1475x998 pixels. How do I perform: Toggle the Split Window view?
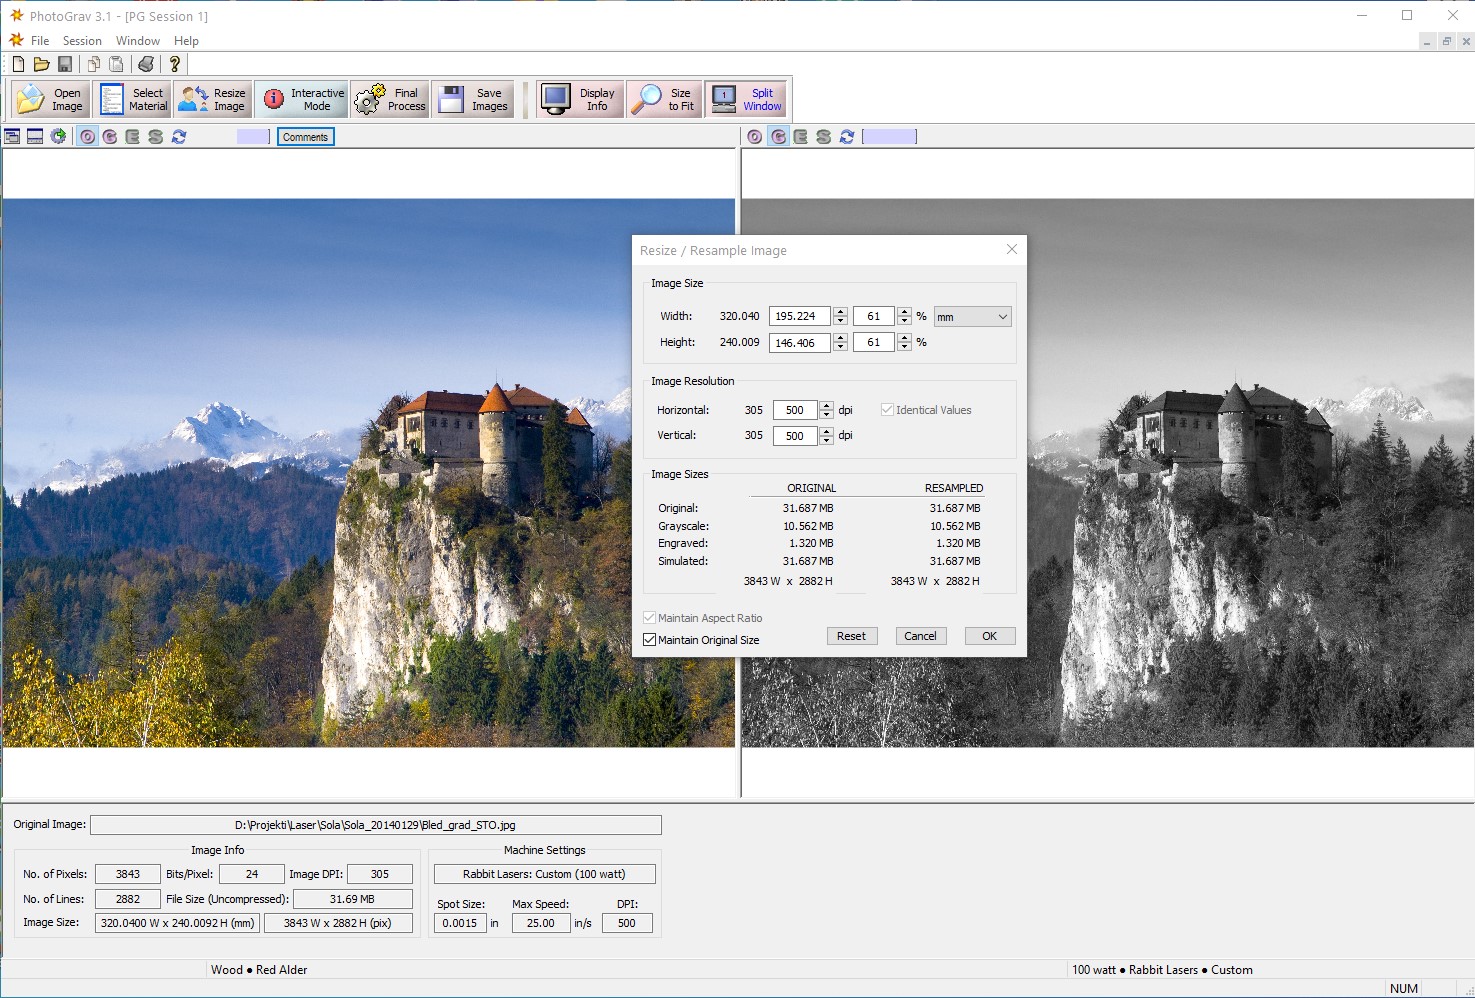(x=746, y=99)
